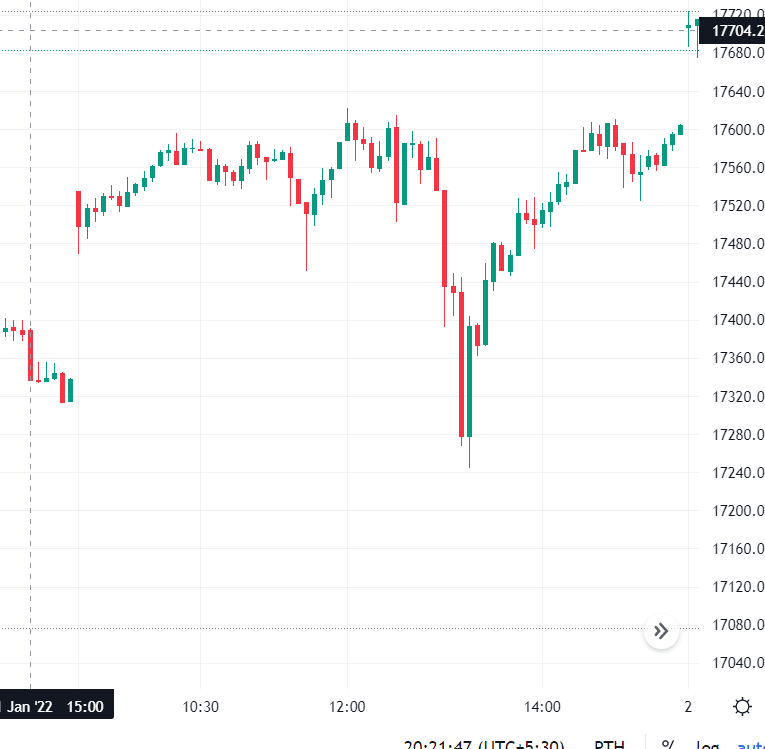765x749 pixels.
Task: Click the current price label 17704.2
Action: click(738, 31)
